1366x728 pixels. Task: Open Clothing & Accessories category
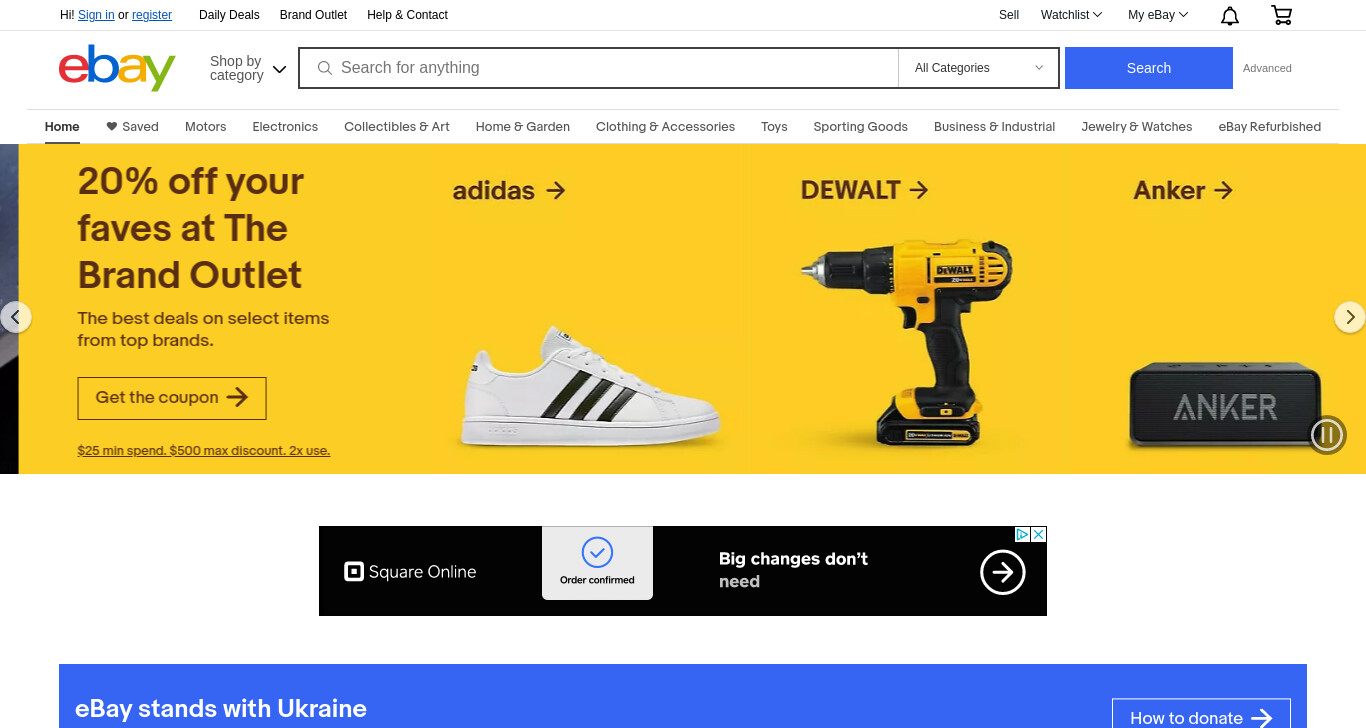point(665,127)
